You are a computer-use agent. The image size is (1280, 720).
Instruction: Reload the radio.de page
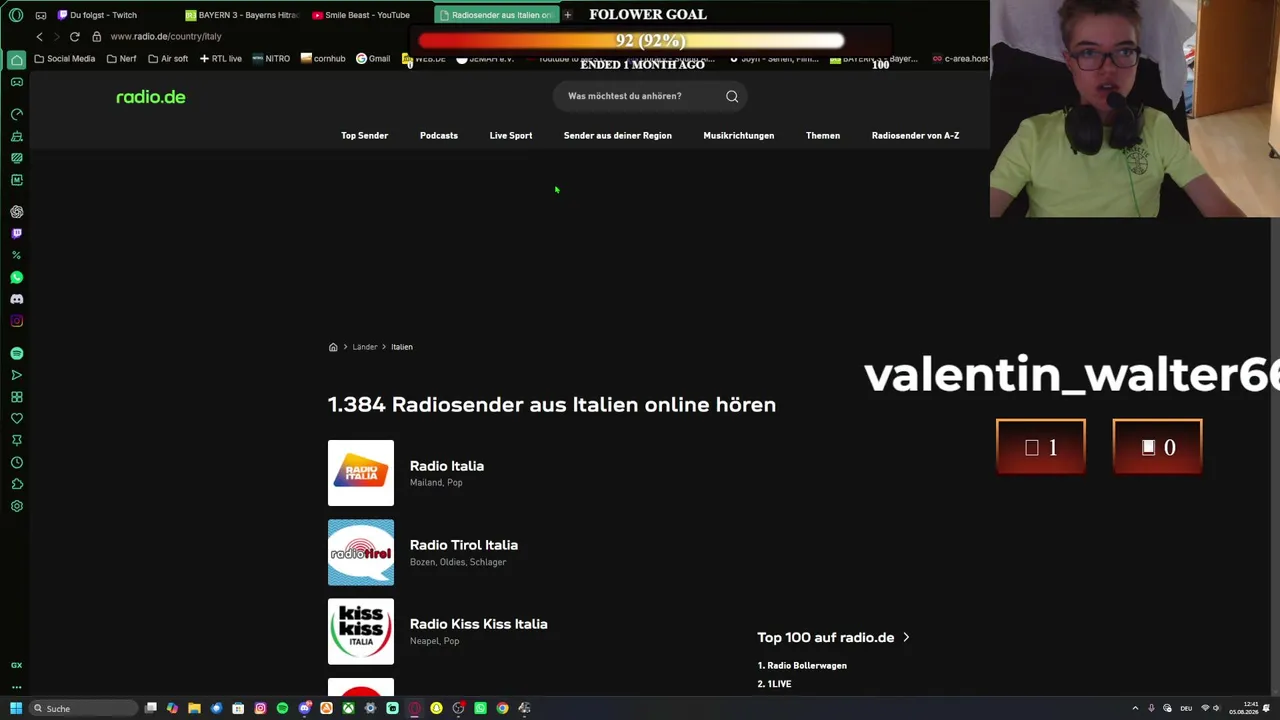pos(74,37)
